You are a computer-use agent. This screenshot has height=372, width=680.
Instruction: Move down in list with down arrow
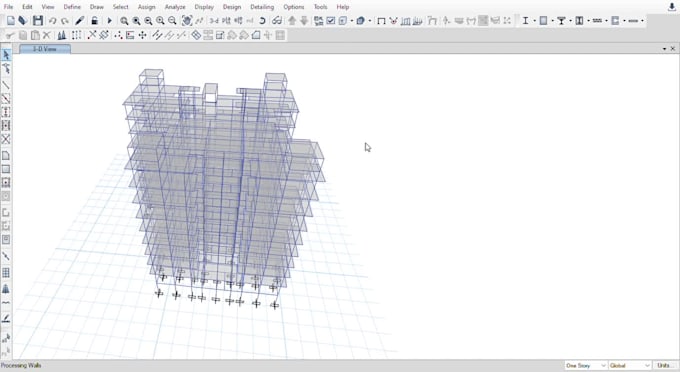(x=304, y=20)
